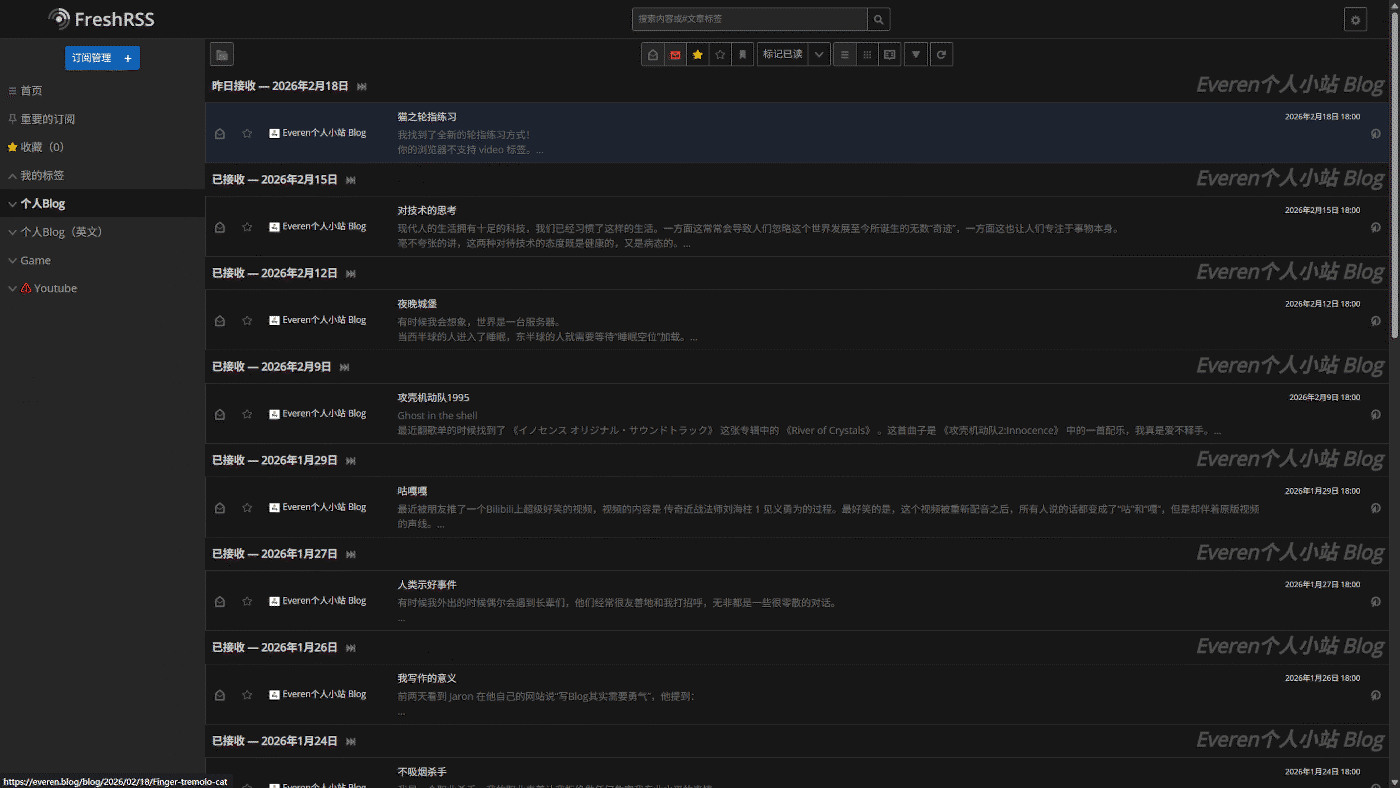Click the folder icon above article list

(x=222, y=54)
